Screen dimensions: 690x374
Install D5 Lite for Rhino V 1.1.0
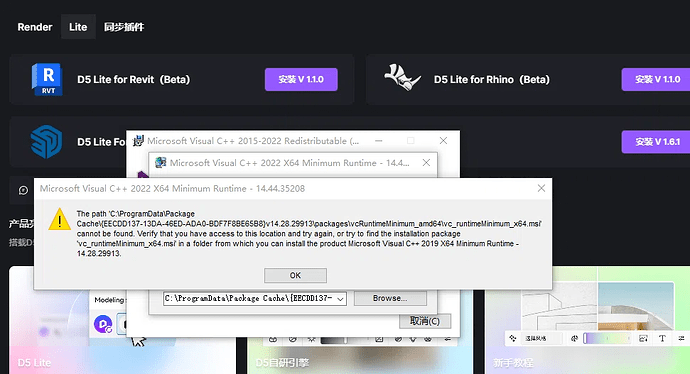pos(656,80)
